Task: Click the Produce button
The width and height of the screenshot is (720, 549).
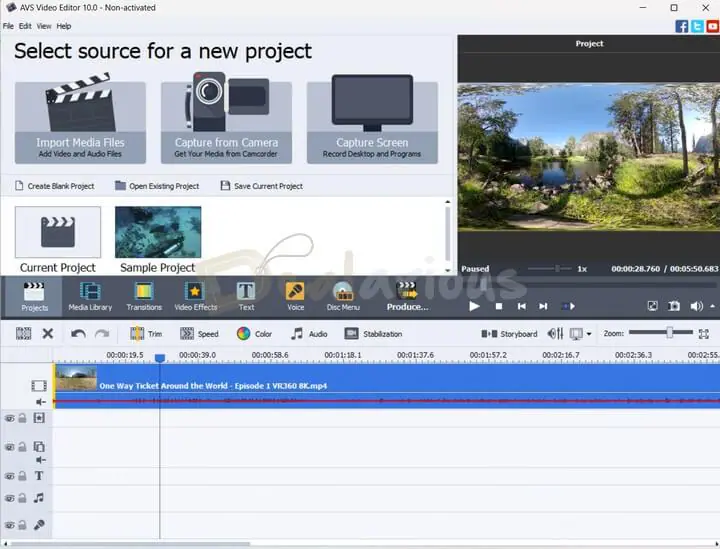Action: tap(407, 297)
